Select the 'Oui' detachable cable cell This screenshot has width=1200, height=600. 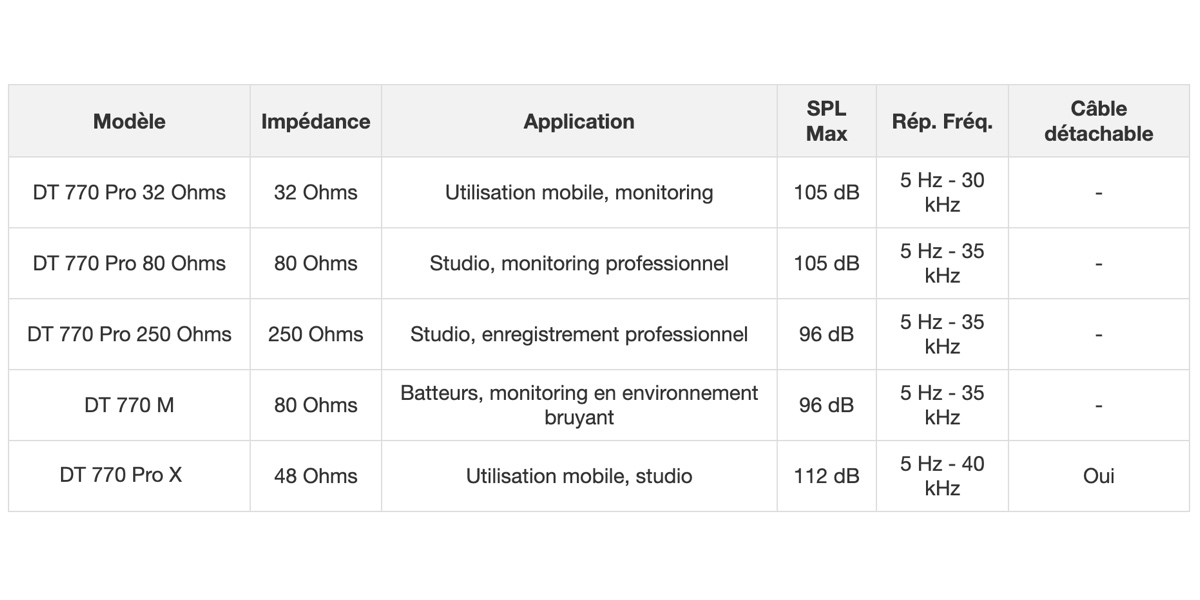1099,476
